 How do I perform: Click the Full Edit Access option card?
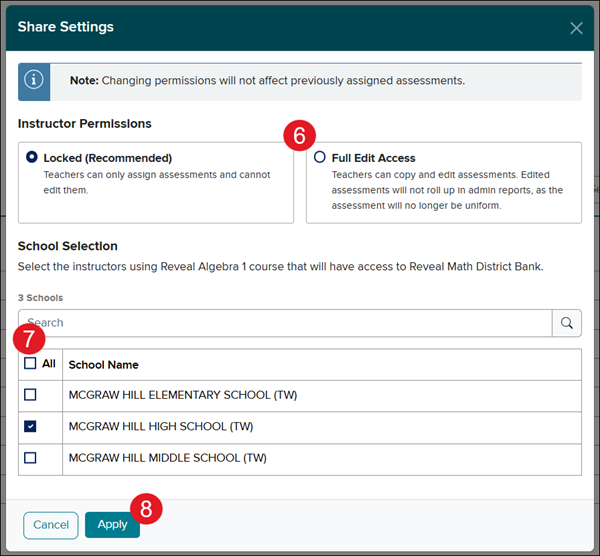point(444,183)
